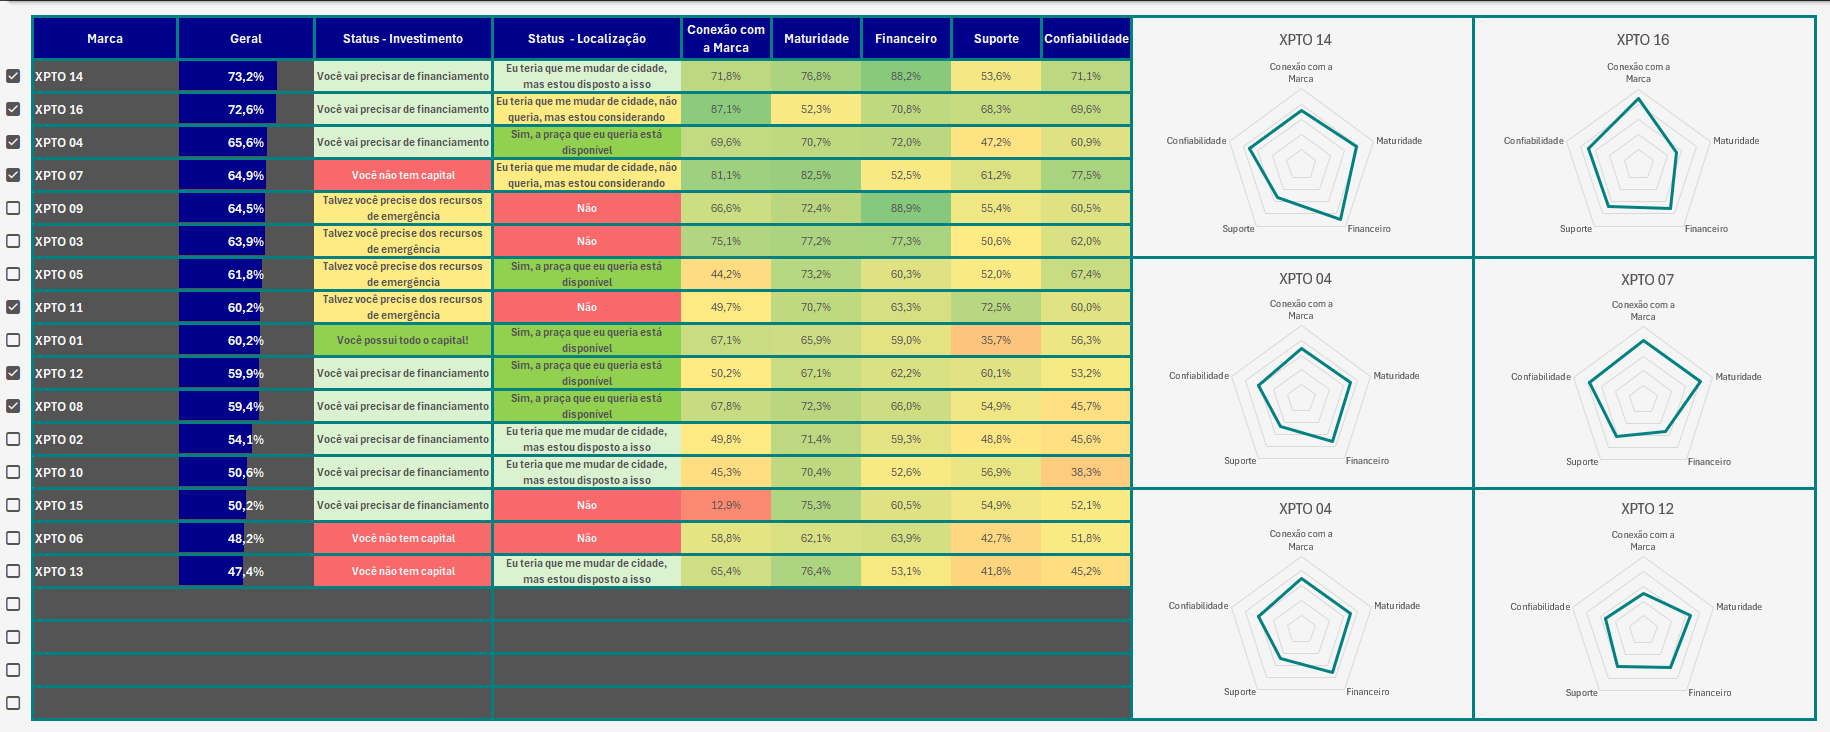Click the Confiabilidade table column header

point(1086,39)
